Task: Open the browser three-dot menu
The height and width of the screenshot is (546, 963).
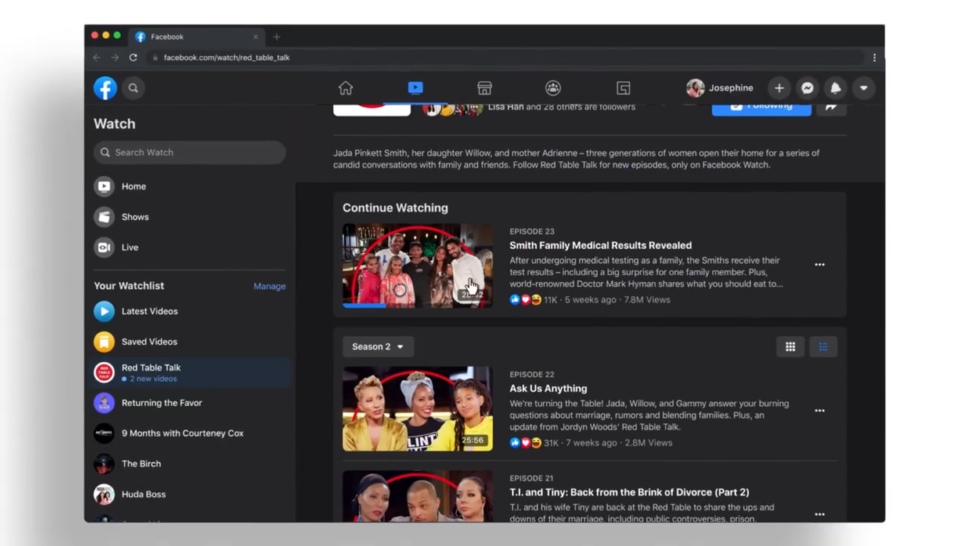Action: tap(875, 57)
